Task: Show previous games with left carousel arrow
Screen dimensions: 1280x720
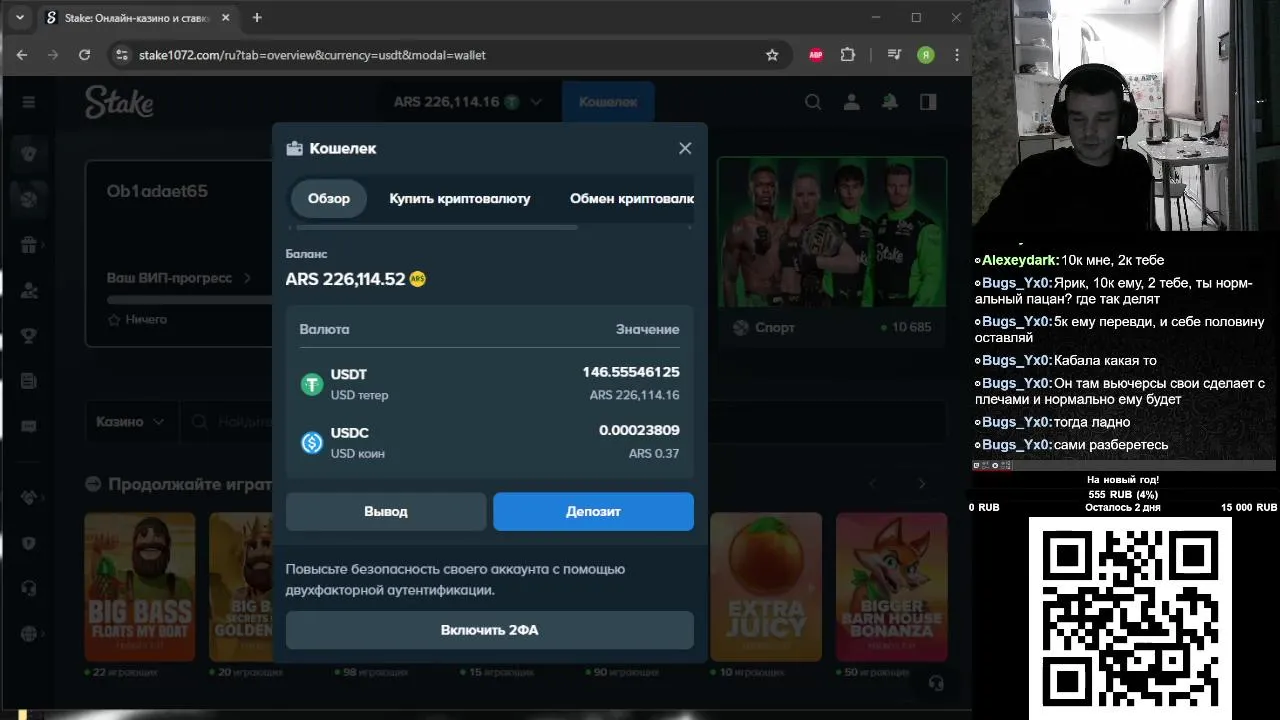Action: [872, 484]
